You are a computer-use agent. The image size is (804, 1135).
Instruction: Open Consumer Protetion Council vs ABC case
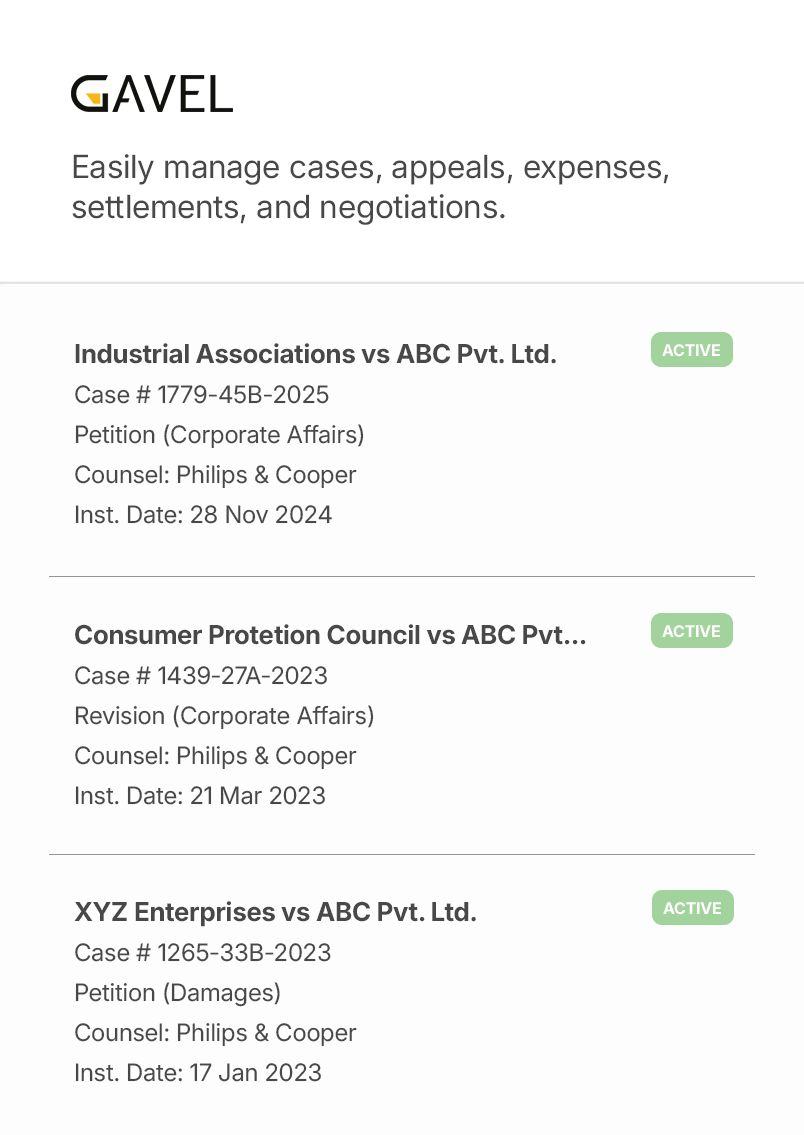(x=330, y=635)
